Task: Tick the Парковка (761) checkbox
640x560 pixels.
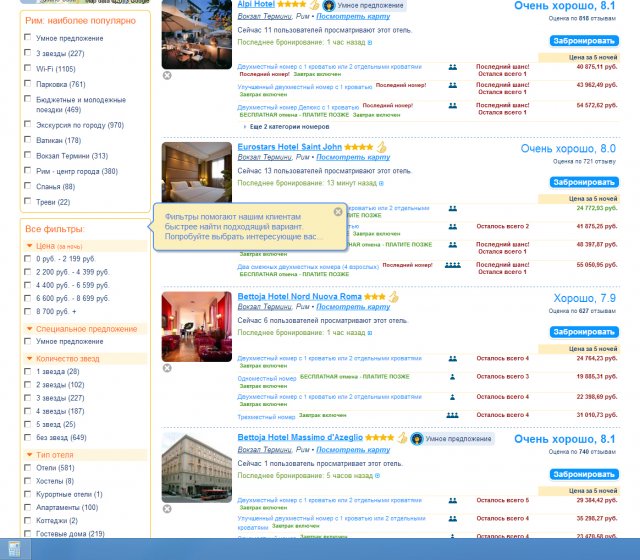Action: (x=27, y=83)
